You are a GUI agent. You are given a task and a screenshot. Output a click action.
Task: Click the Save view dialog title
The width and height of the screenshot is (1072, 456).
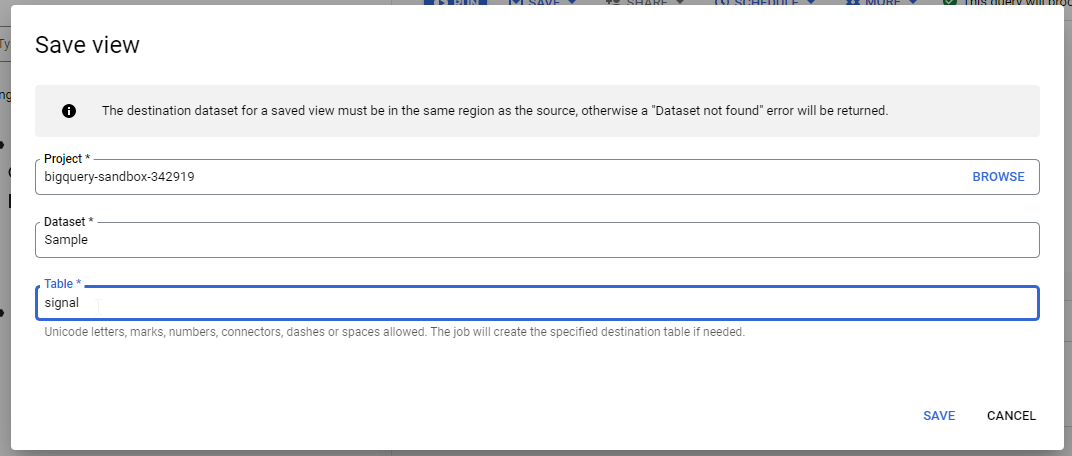(87, 45)
